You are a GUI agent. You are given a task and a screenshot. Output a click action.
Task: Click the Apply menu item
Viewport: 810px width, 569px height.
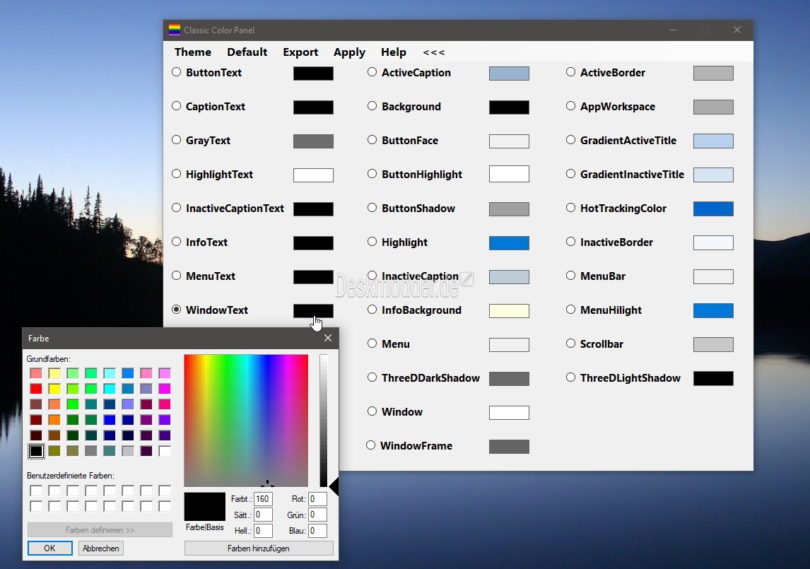tap(349, 52)
